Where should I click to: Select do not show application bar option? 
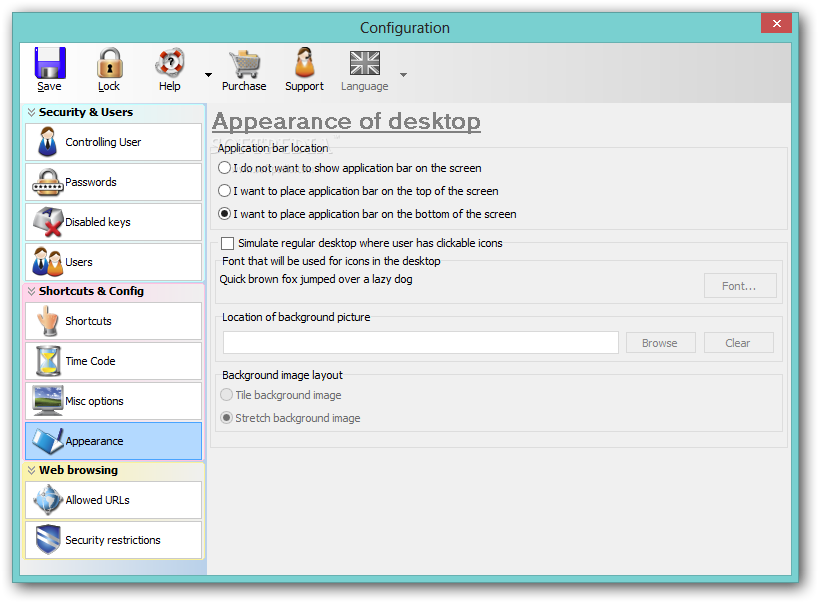[x=225, y=168]
